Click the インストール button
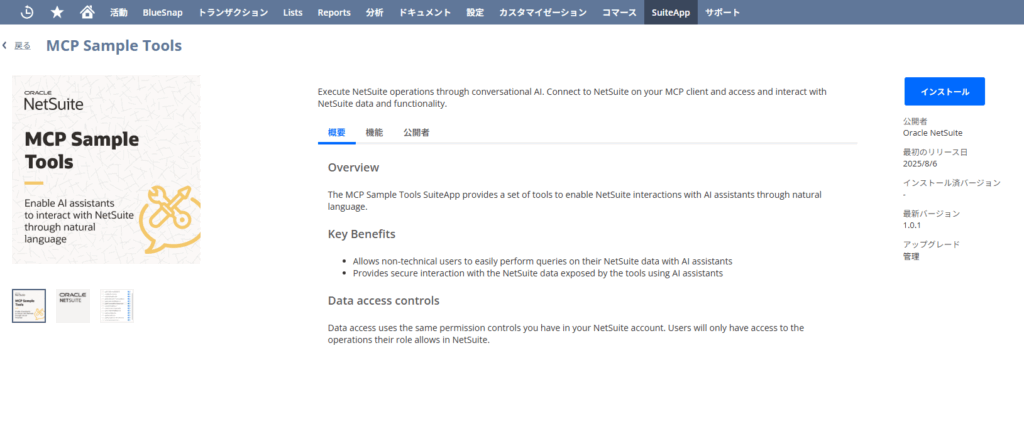Screen dimensions: 1024x424 tap(944, 91)
